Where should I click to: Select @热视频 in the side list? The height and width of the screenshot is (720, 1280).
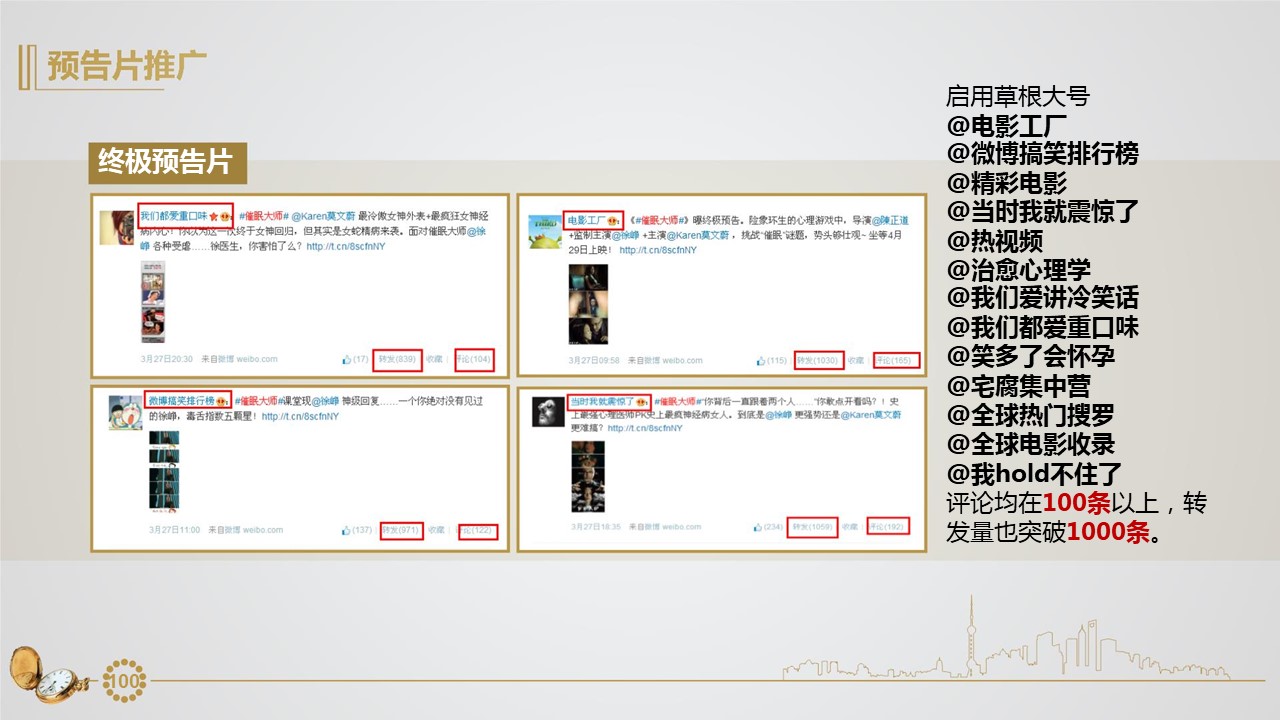[x=994, y=241]
